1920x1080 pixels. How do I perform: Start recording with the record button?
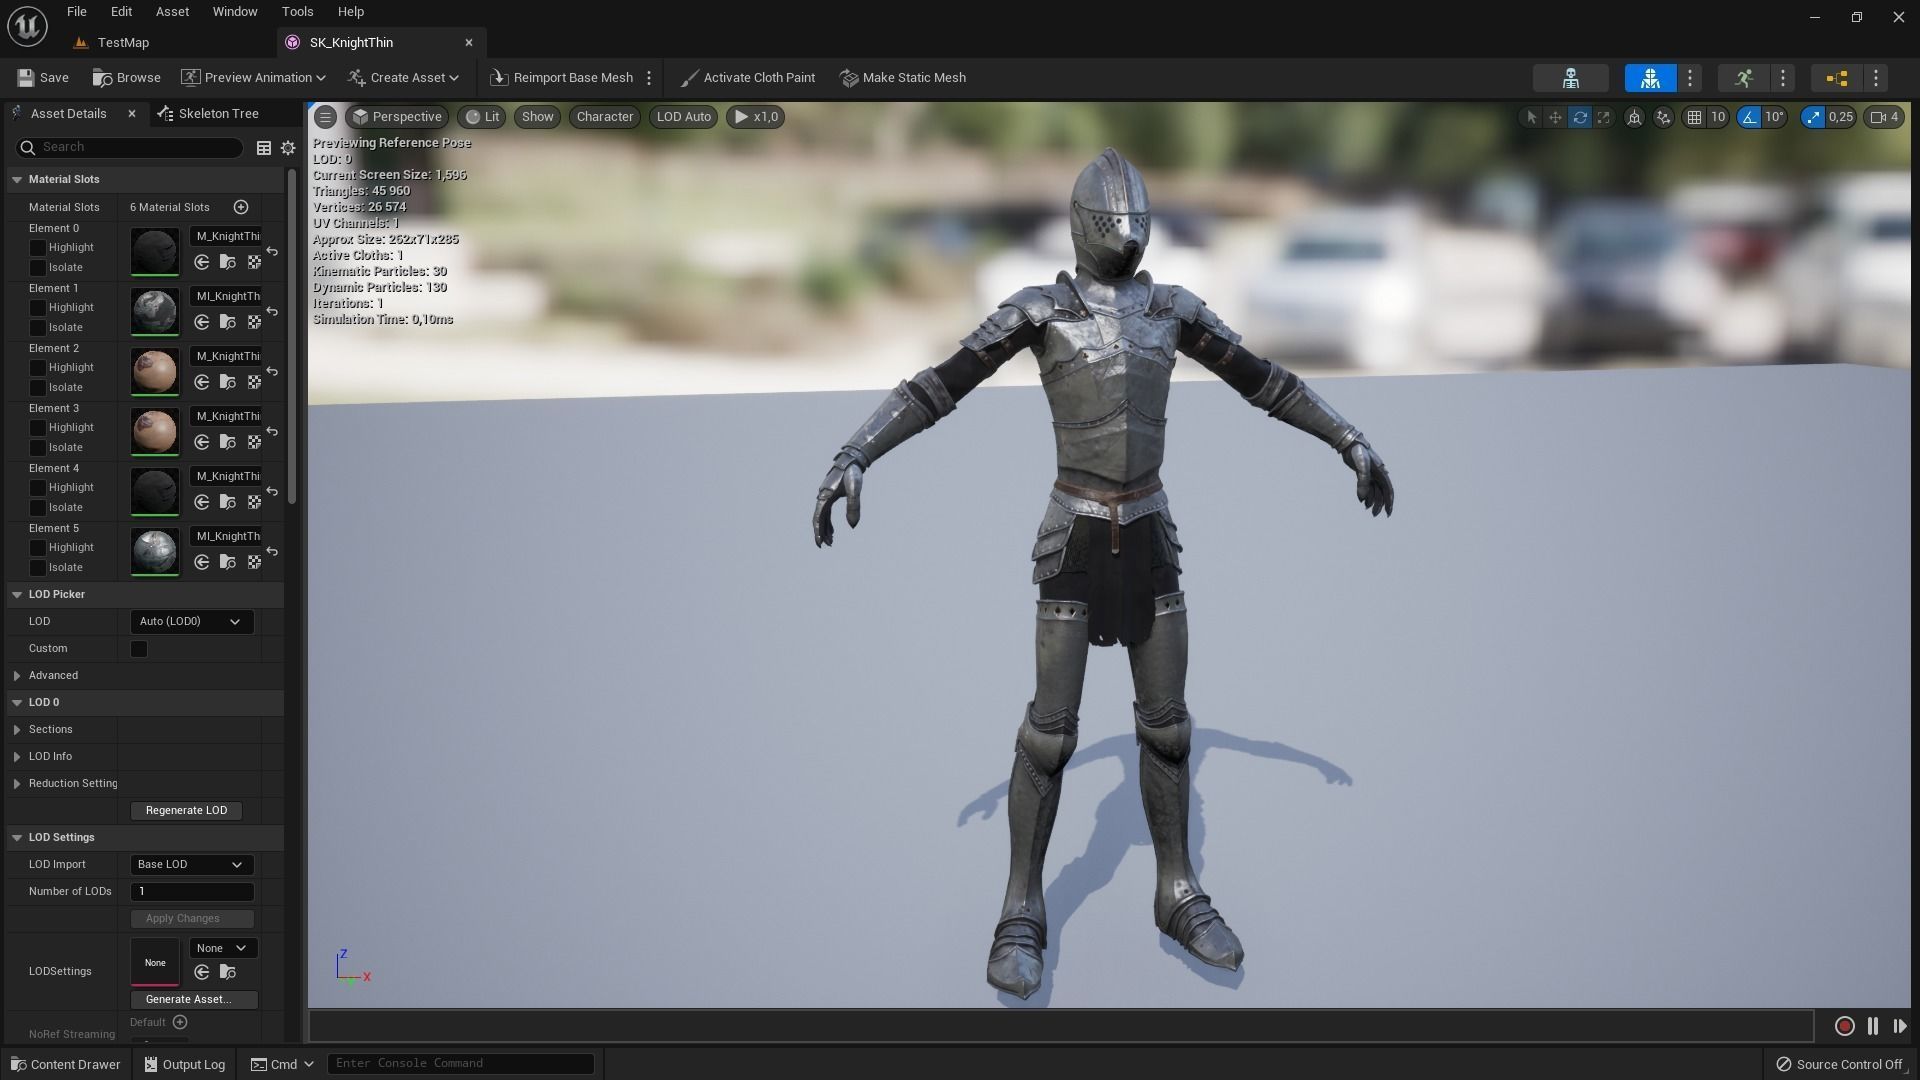coord(1845,1026)
